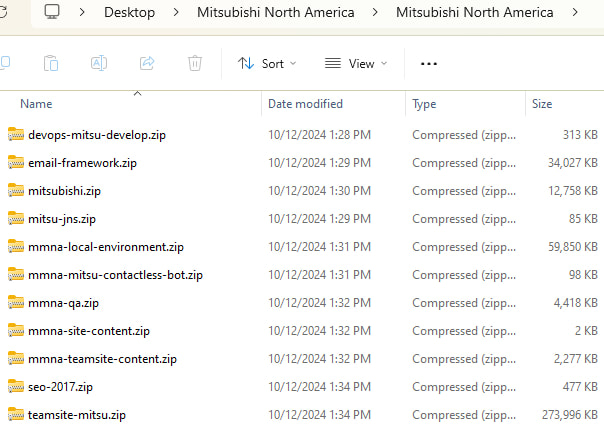Click mmna-teamsite-content.zip zip icon
This screenshot has width=604, height=427.
pos(16,358)
